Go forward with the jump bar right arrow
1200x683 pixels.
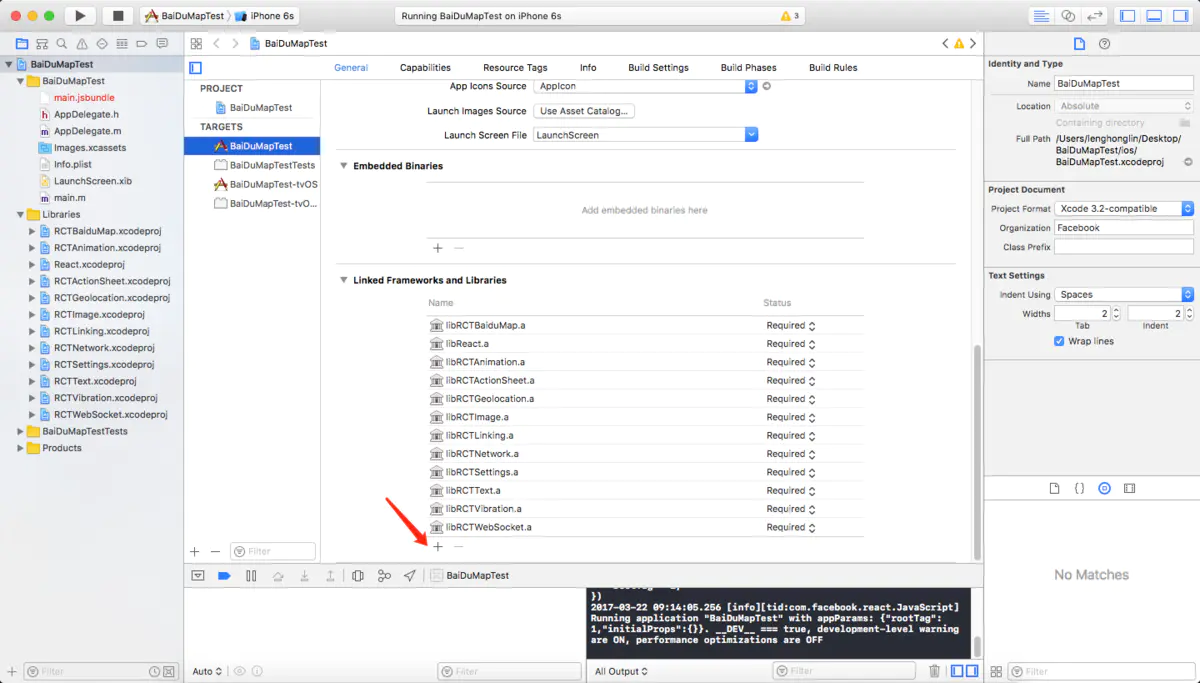pos(236,44)
